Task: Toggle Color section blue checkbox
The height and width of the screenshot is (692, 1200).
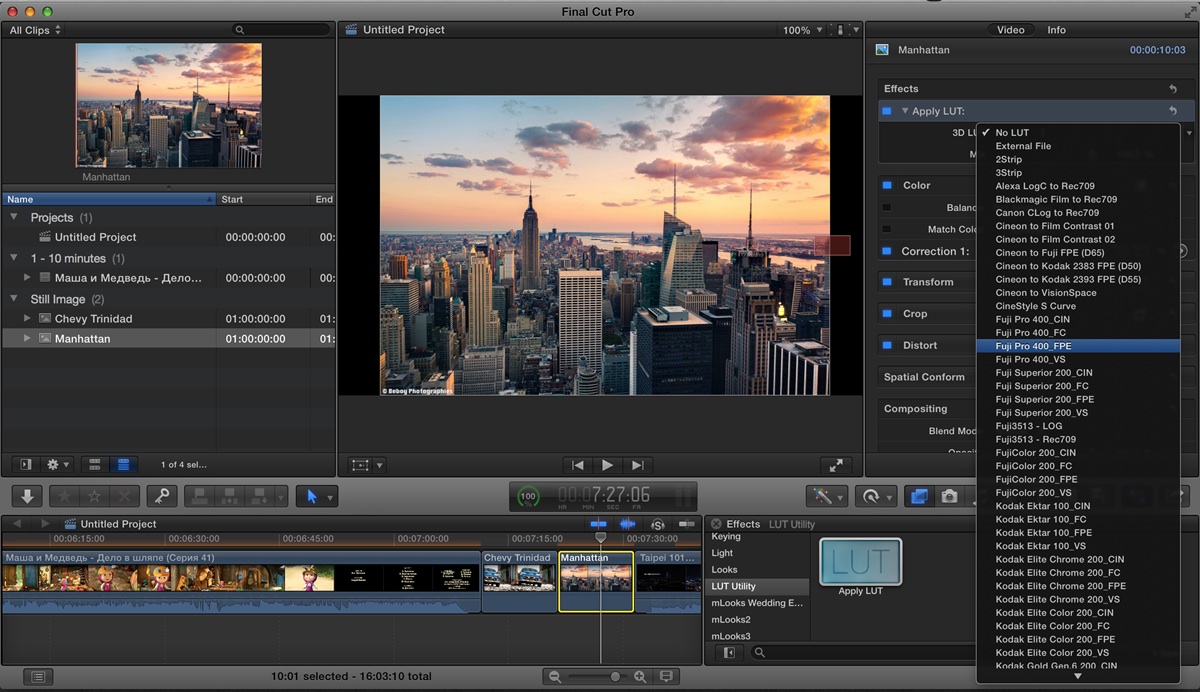Action: pos(886,185)
